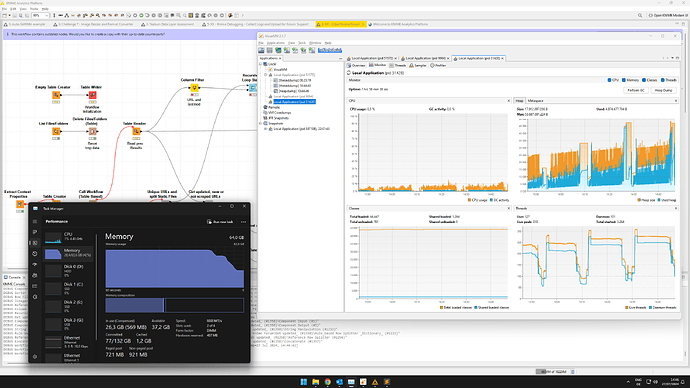The image size is (690, 388).
Task: Open Chrome from the Windows taskbar
Action: 327,382
